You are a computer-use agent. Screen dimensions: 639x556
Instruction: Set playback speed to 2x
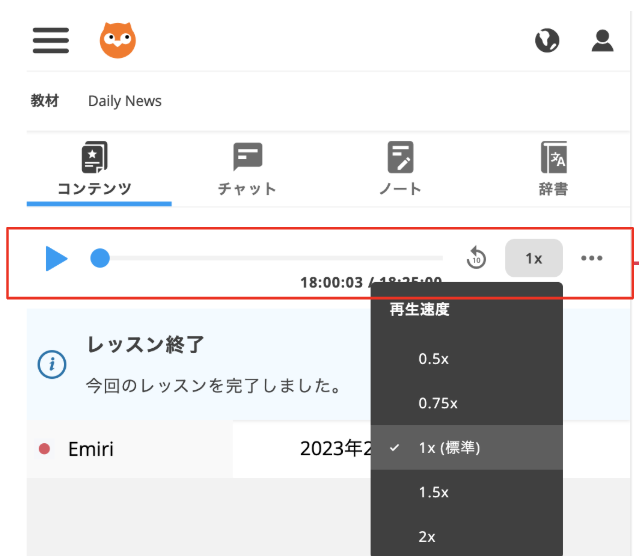point(427,537)
